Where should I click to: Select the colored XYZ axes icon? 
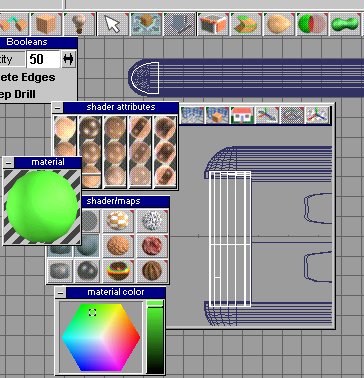click(317, 115)
